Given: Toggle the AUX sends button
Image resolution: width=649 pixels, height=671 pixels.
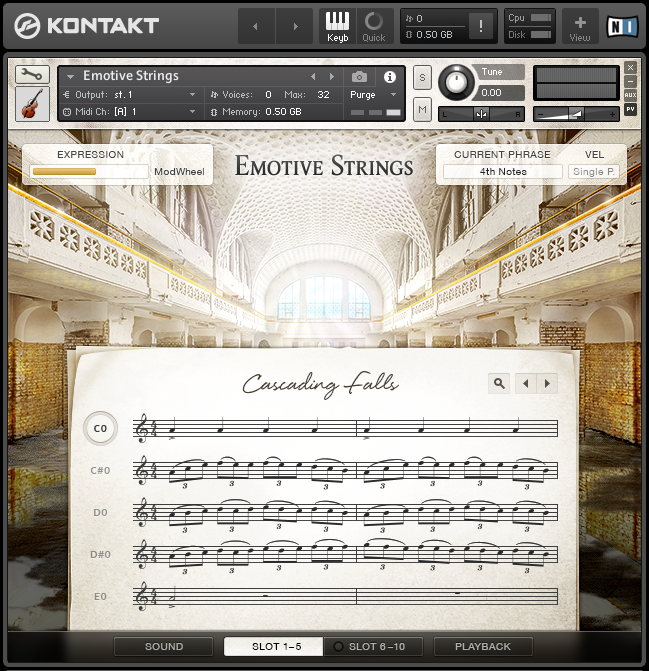Looking at the screenshot, I should (630, 95).
